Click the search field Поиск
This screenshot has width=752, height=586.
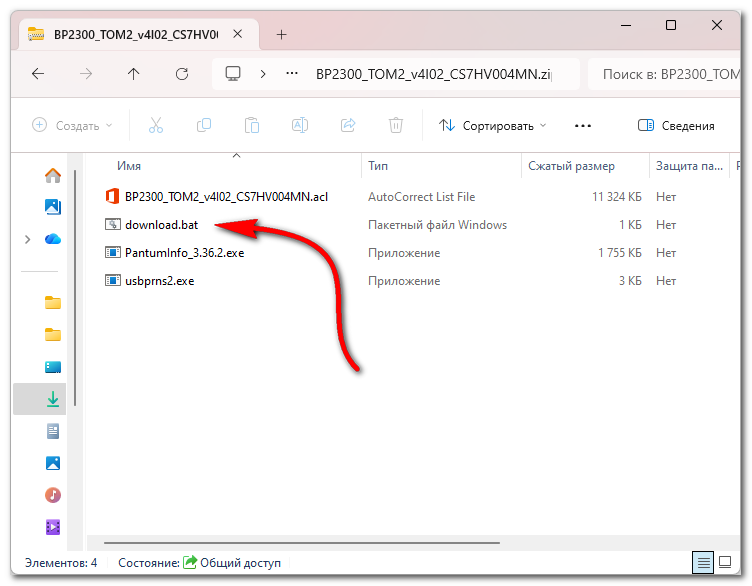[665, 74]
